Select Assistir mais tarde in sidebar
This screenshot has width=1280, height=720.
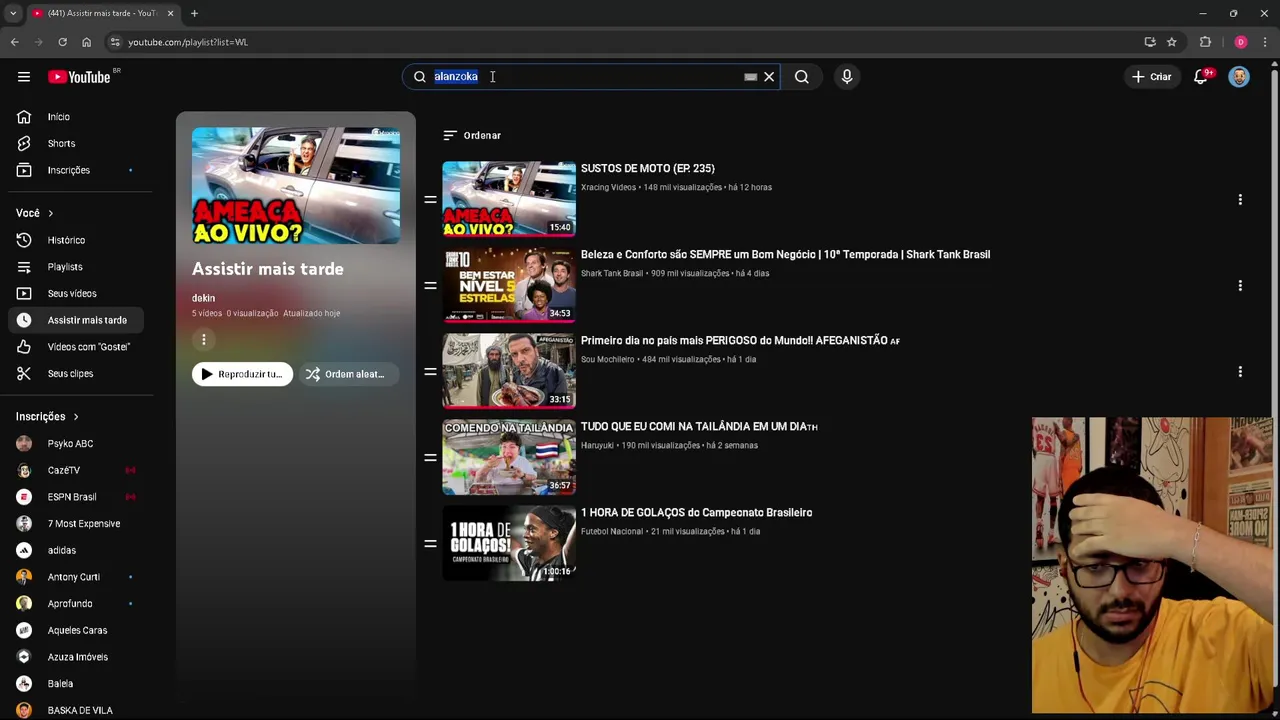78,320
